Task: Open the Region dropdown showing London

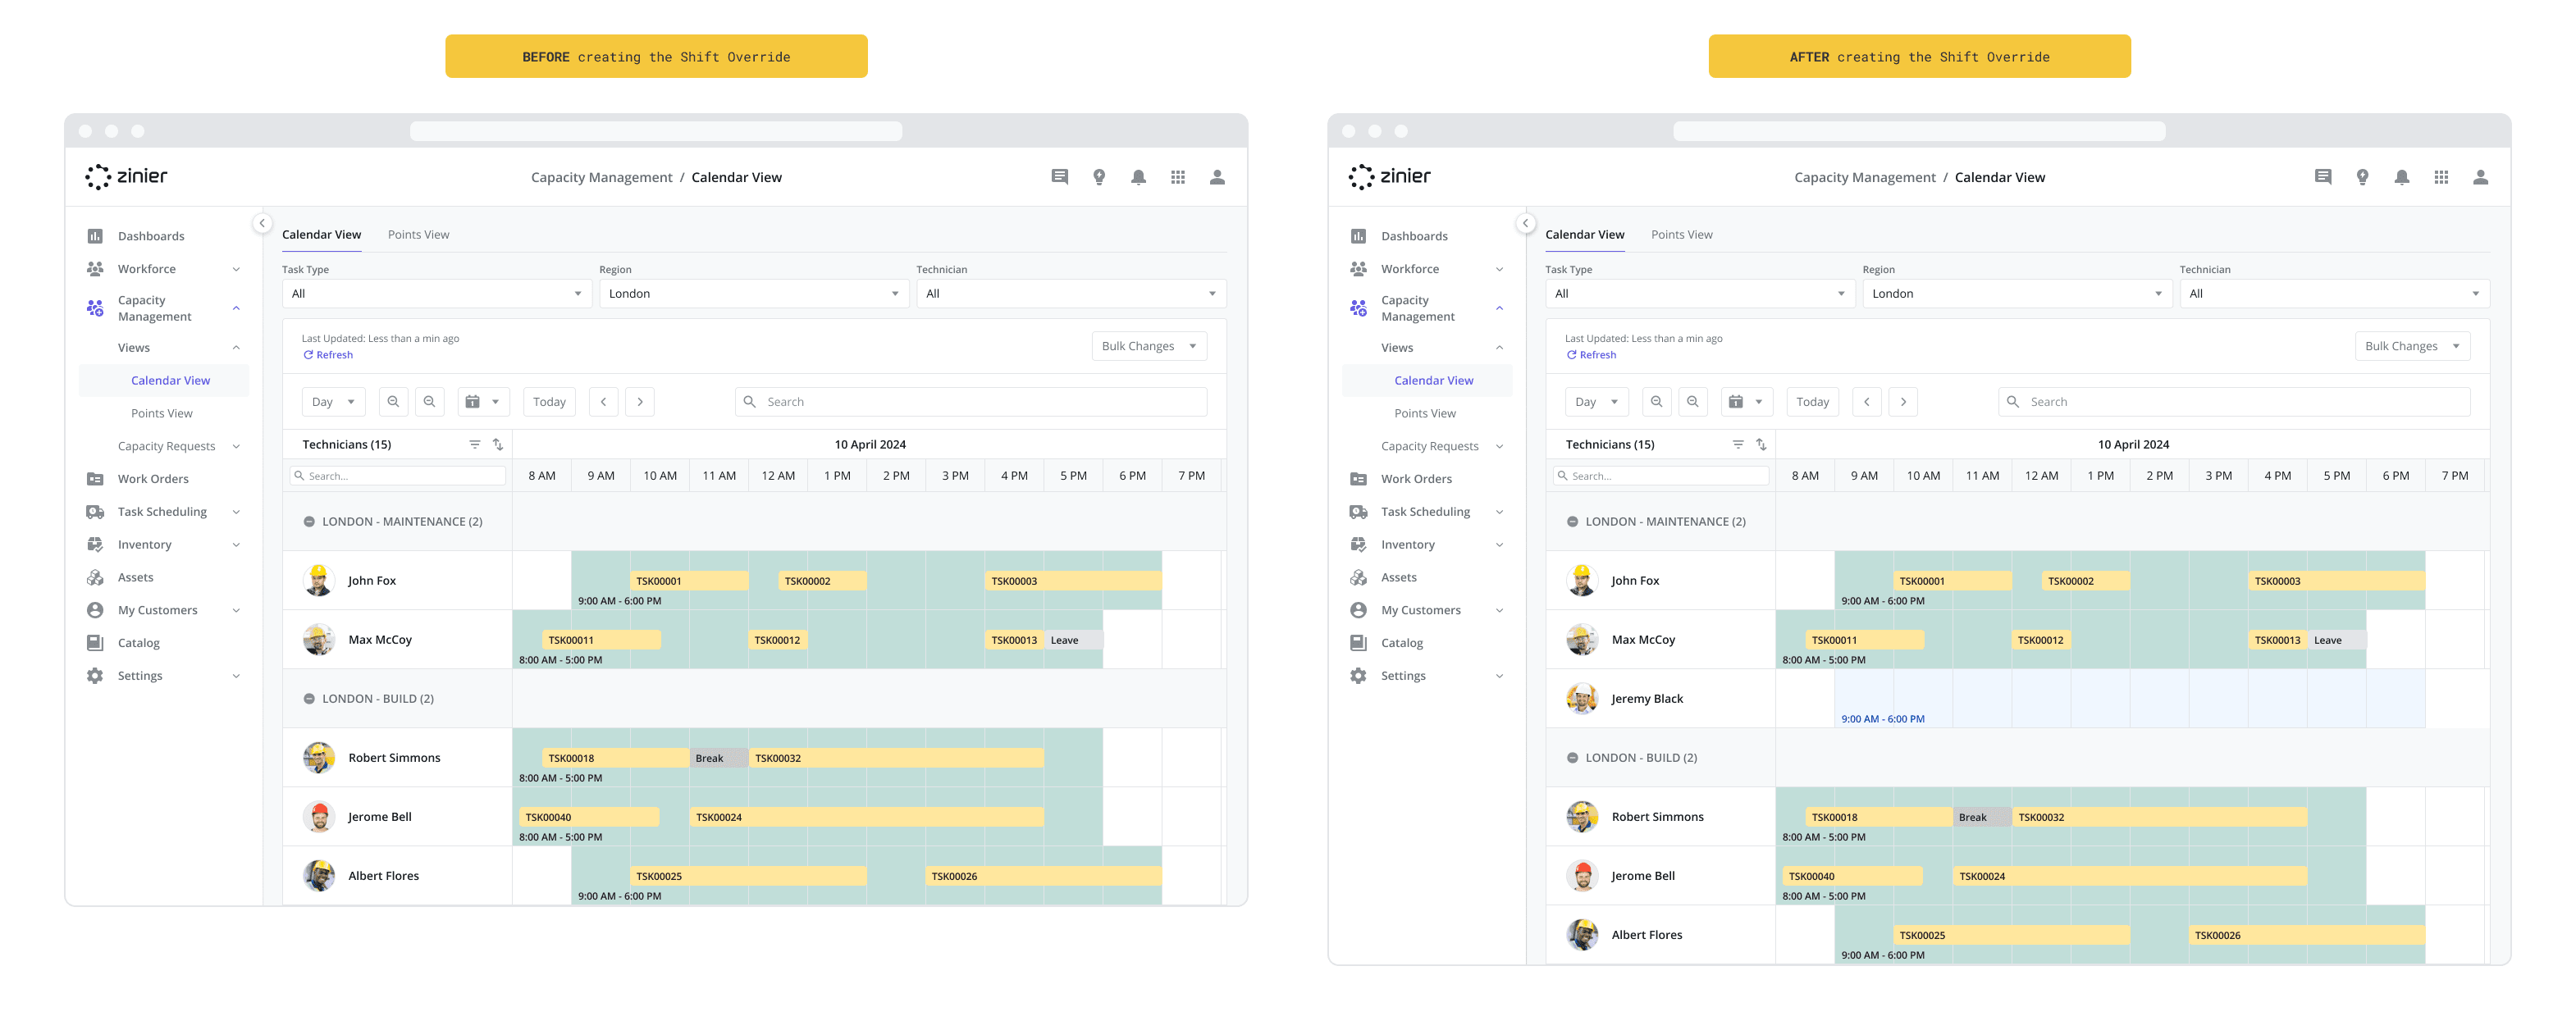Action: click(753, 293)
